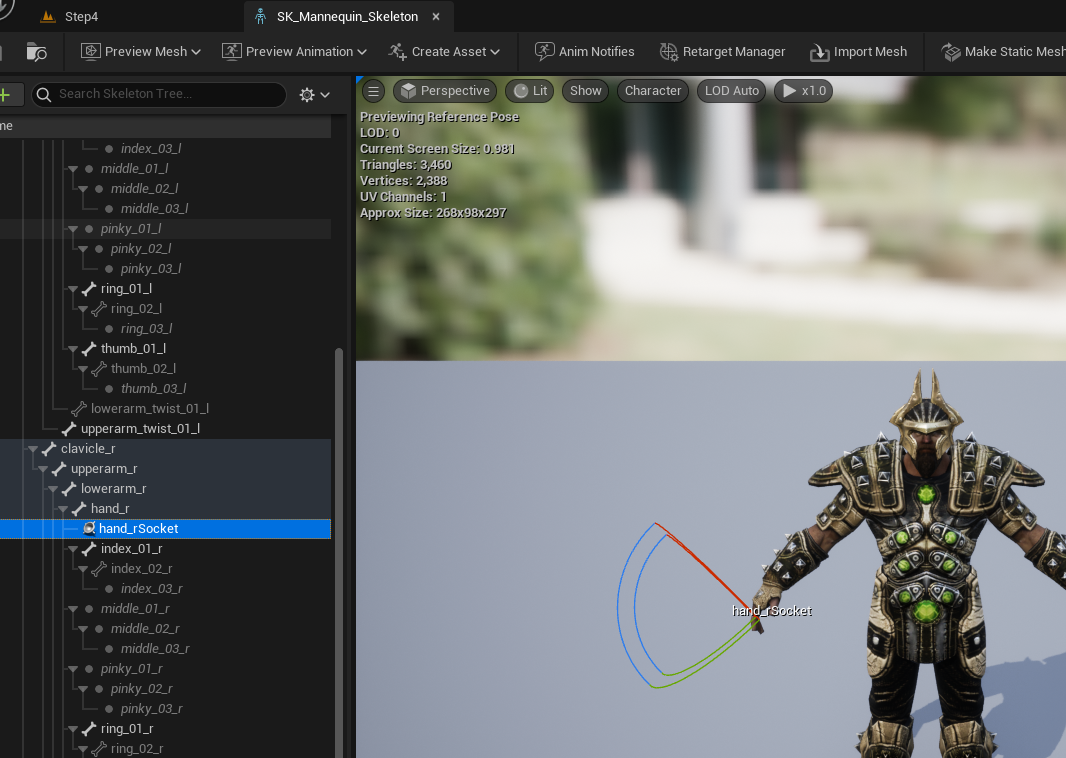Open the Preview Mesh dropdown

click(141, 52)
